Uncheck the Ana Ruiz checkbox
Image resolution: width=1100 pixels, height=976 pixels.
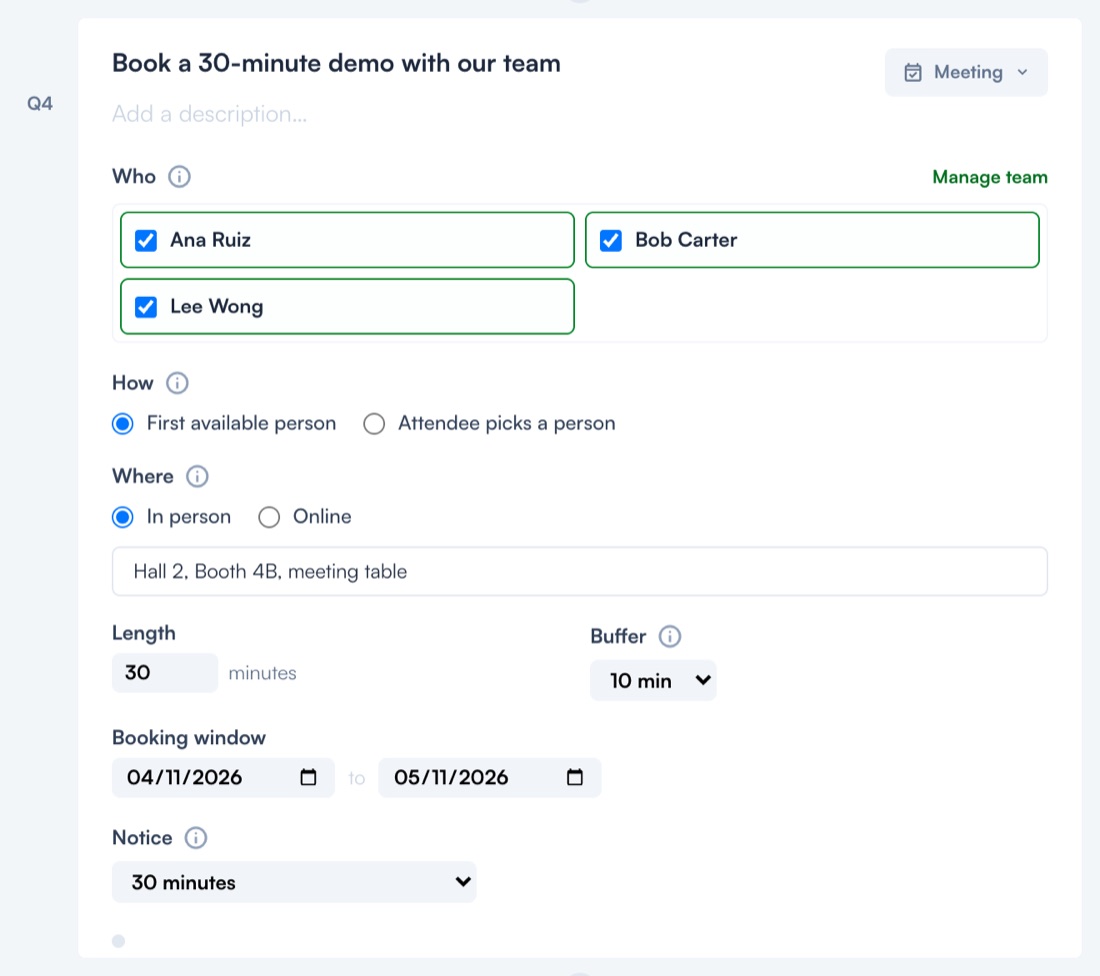point(146,240)
